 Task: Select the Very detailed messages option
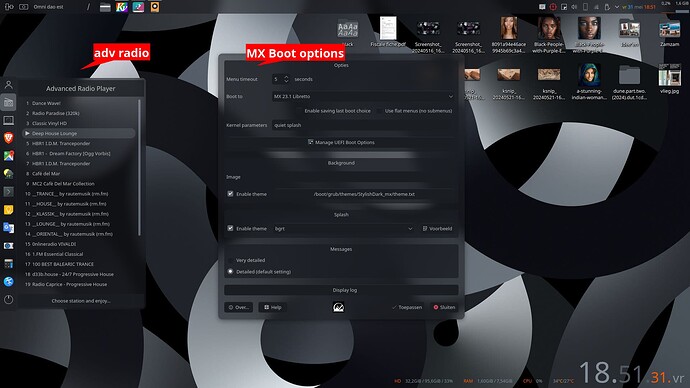(x=246, y=260)
